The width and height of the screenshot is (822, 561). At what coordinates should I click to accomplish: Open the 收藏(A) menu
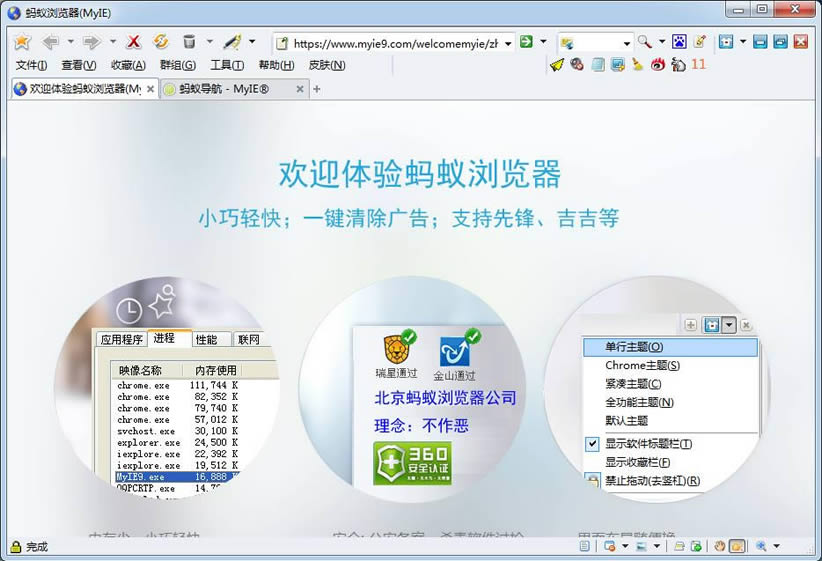(x=128, y=65)
